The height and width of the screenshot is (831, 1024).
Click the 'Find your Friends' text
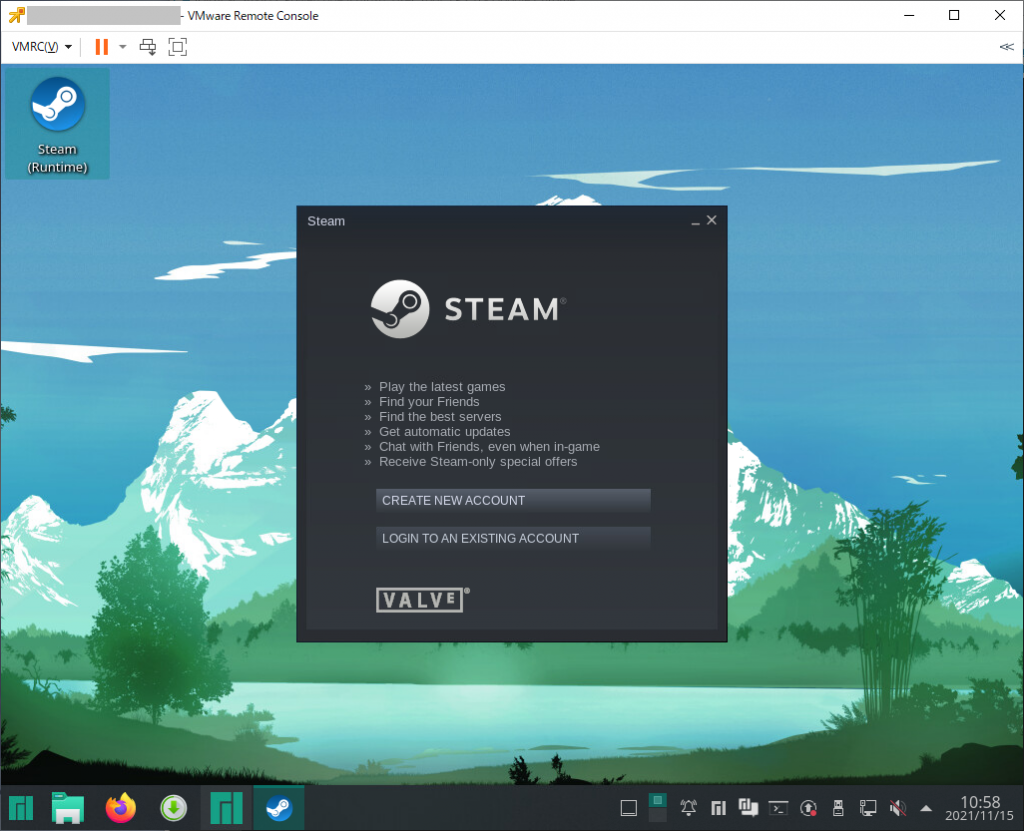coord(429,402)
